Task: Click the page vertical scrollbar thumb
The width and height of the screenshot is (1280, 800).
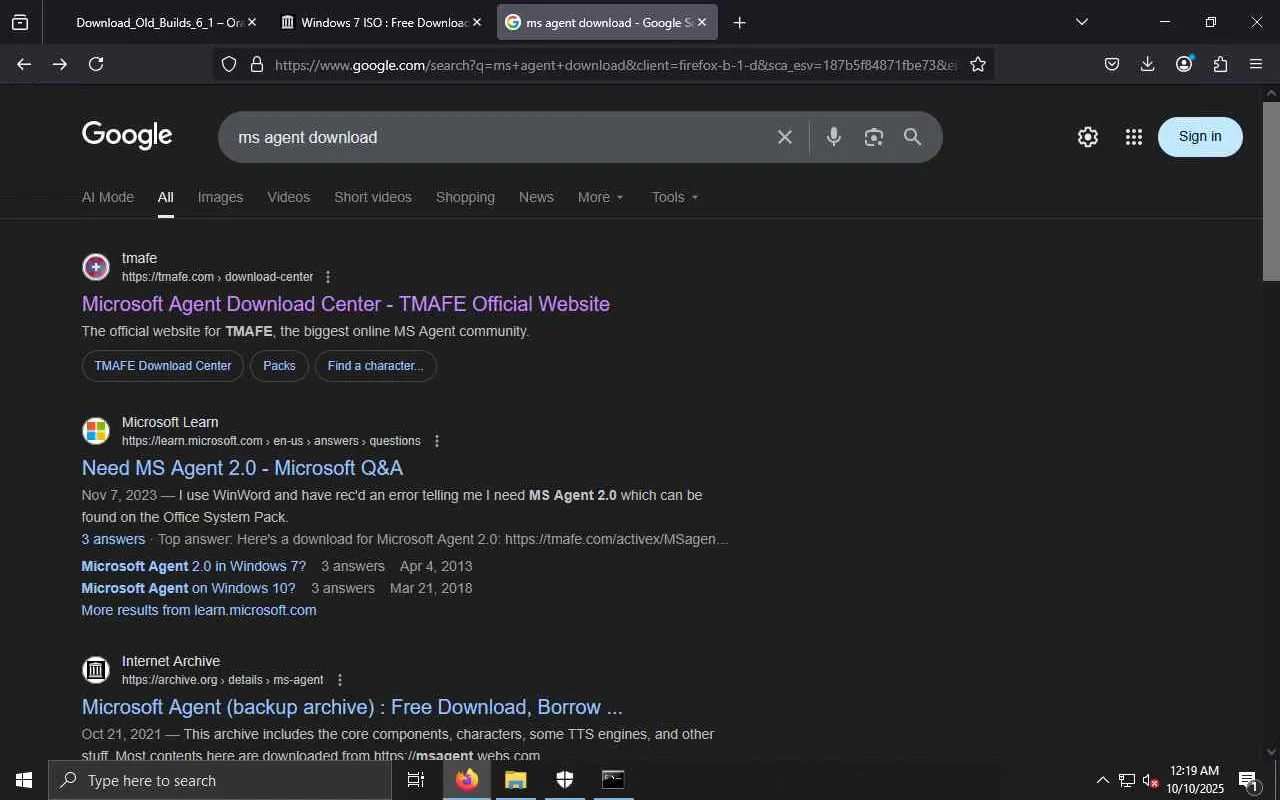Action: 1271,191
